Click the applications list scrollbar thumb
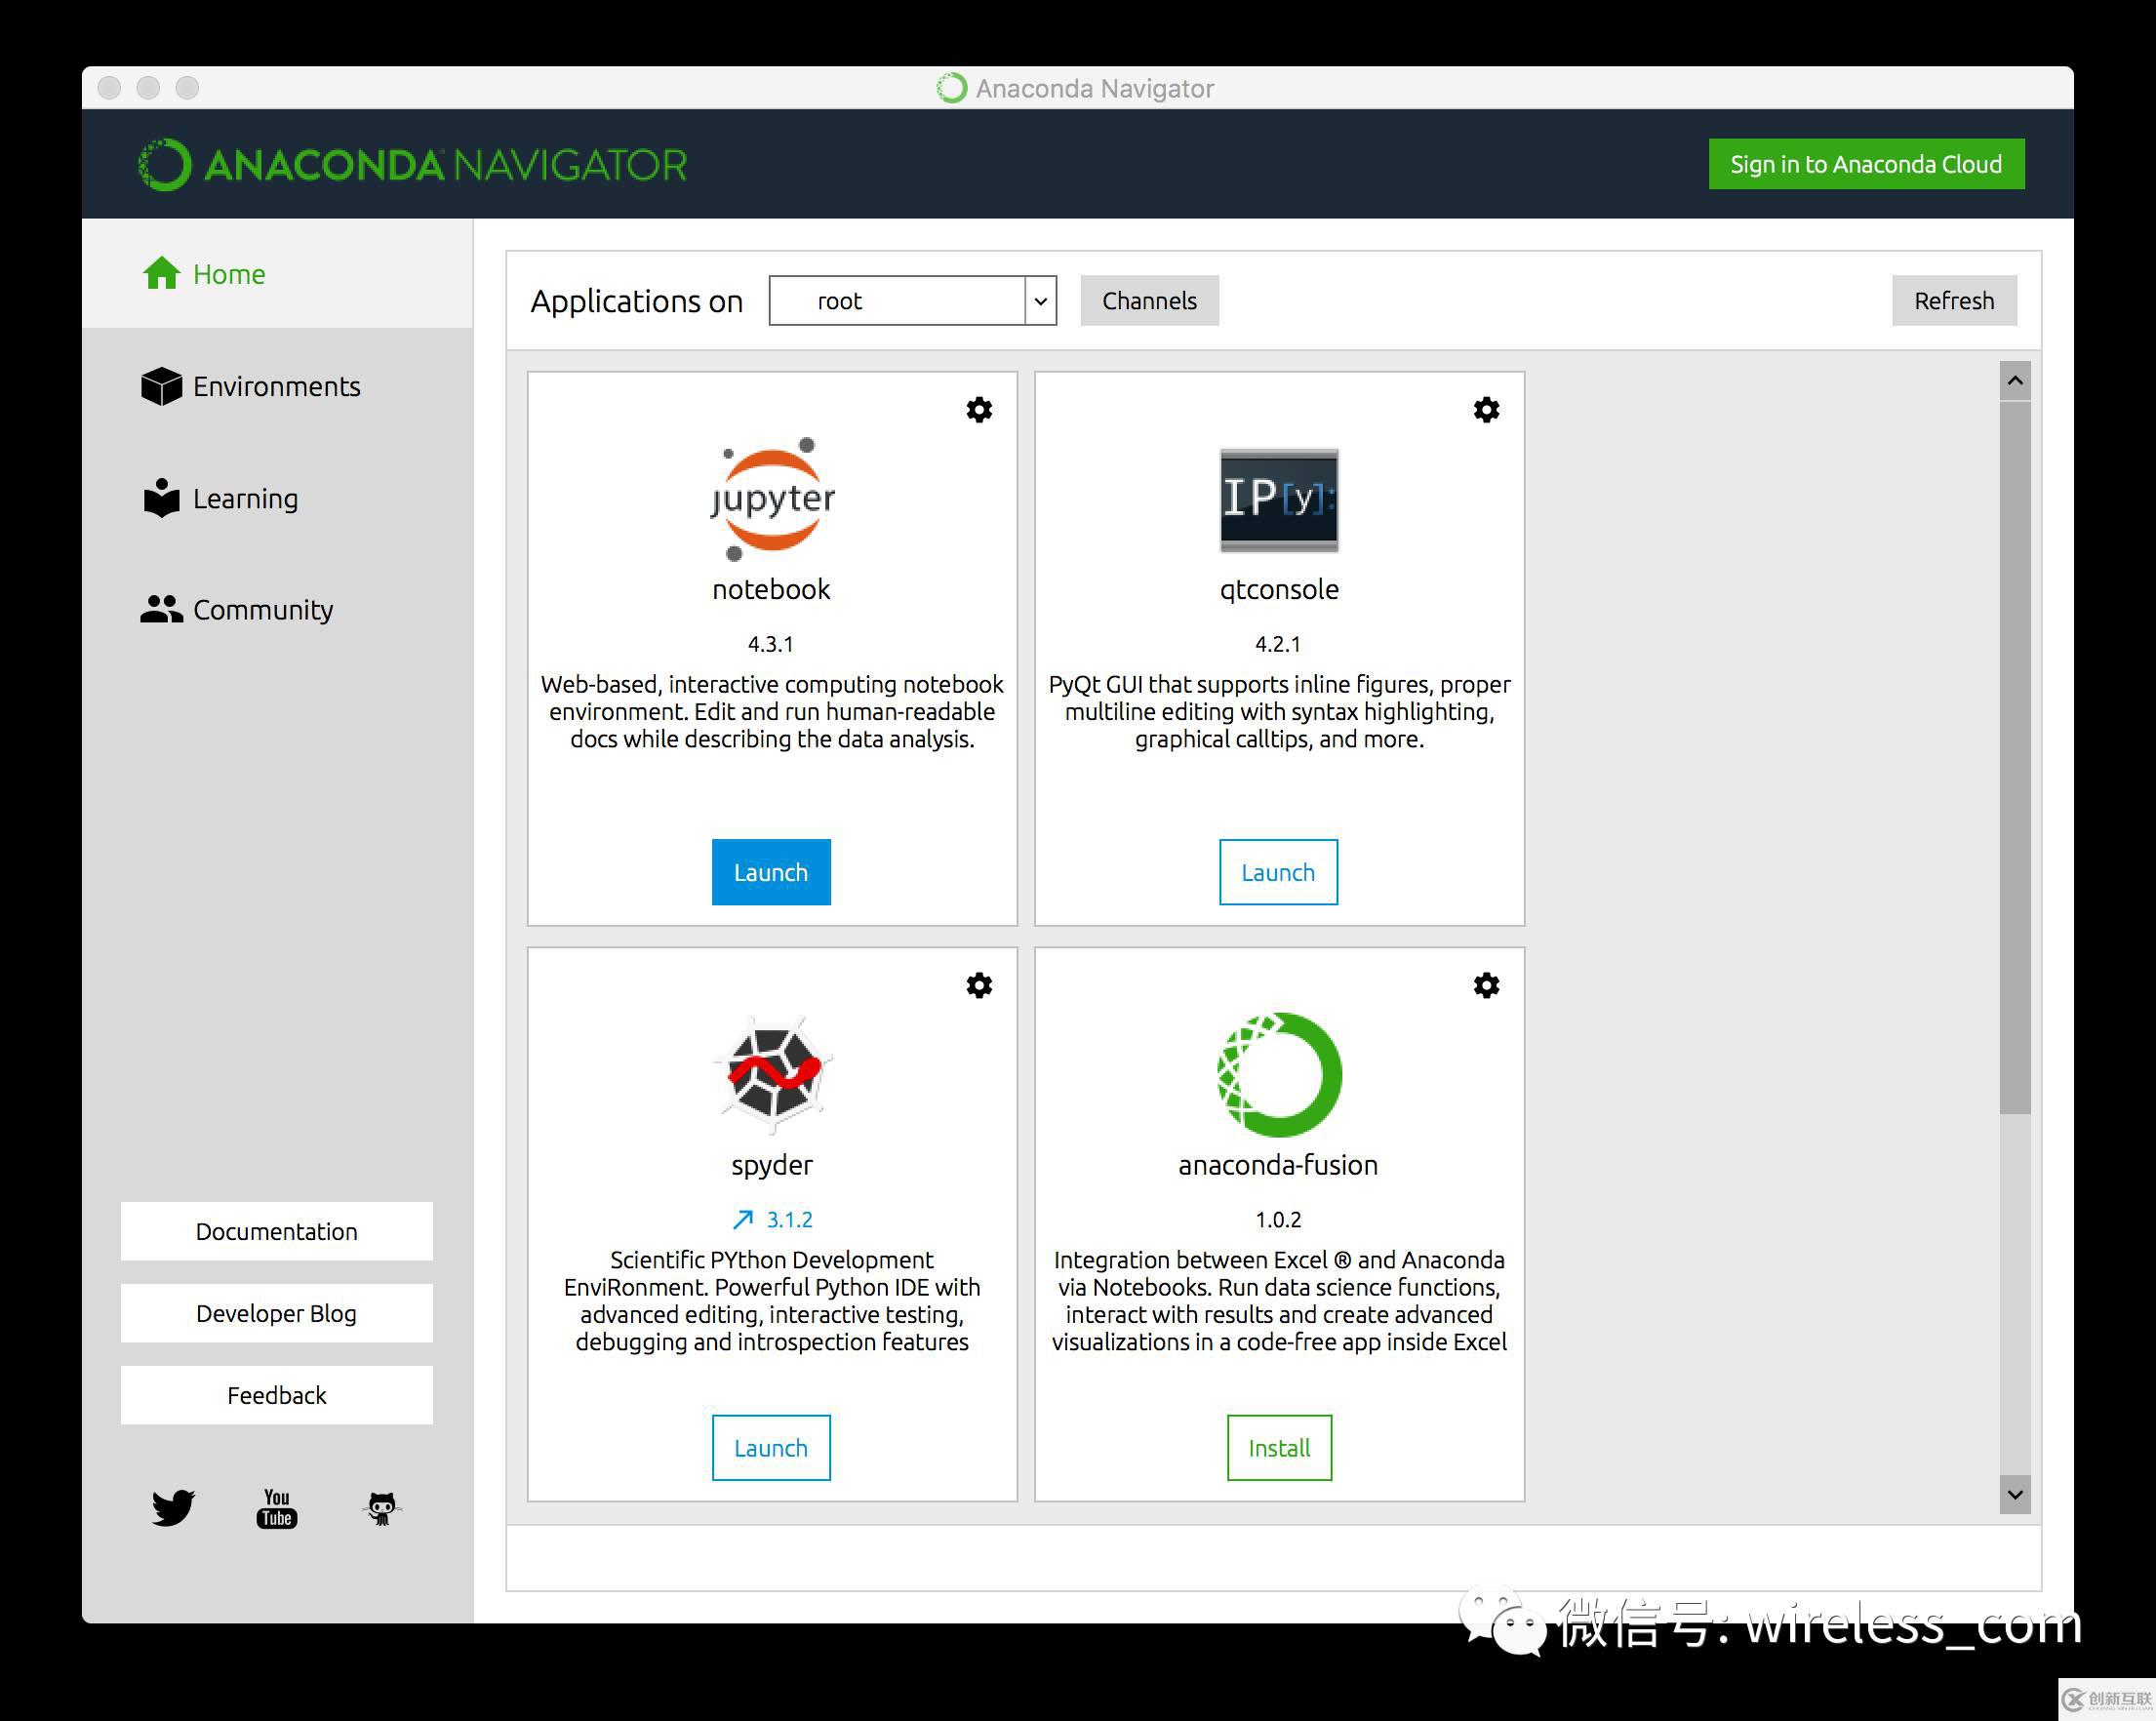 click(x=2015, y=757)
